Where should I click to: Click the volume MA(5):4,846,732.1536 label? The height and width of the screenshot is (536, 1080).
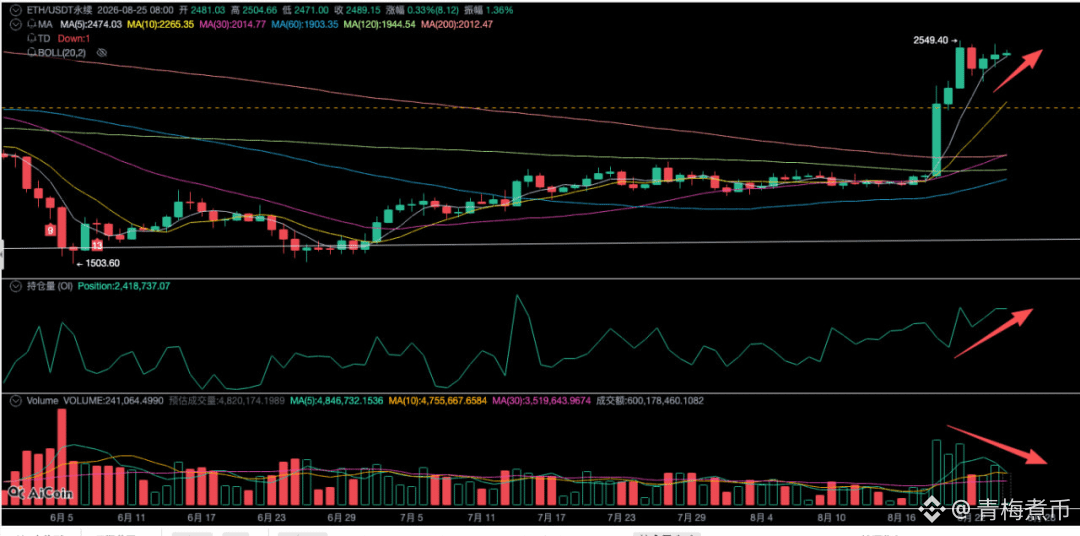tap(337, 400)
